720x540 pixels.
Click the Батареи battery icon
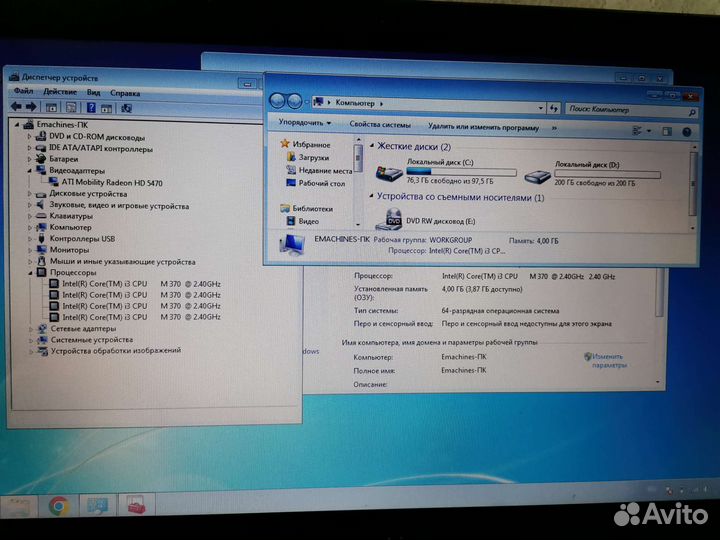[x=41, y=159]
